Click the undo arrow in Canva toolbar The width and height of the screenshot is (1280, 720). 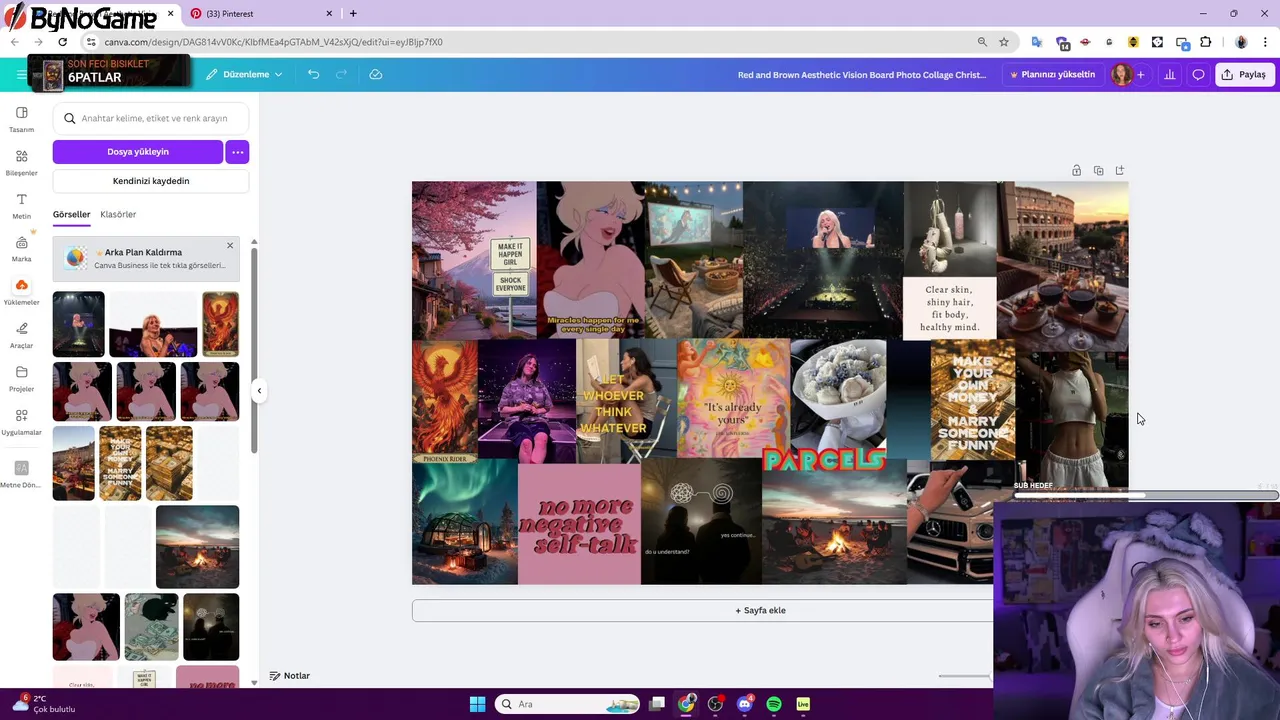pos(313,74)
